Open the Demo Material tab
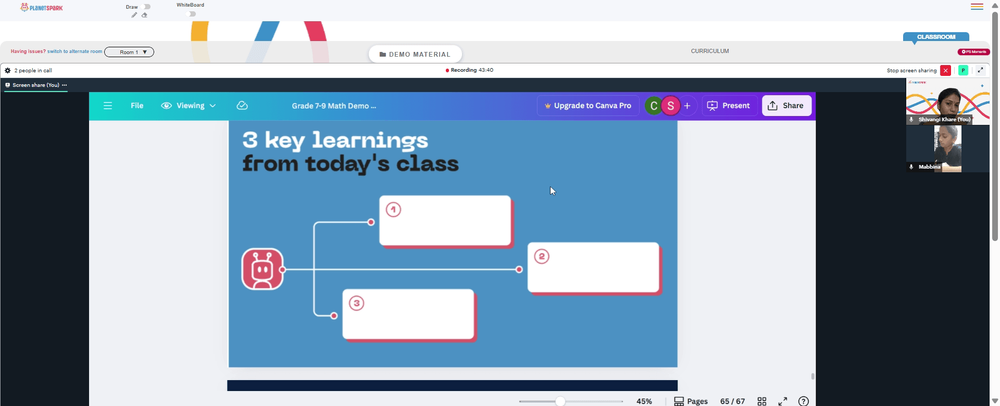The image size is (1000, 406). tap(415, 54)
